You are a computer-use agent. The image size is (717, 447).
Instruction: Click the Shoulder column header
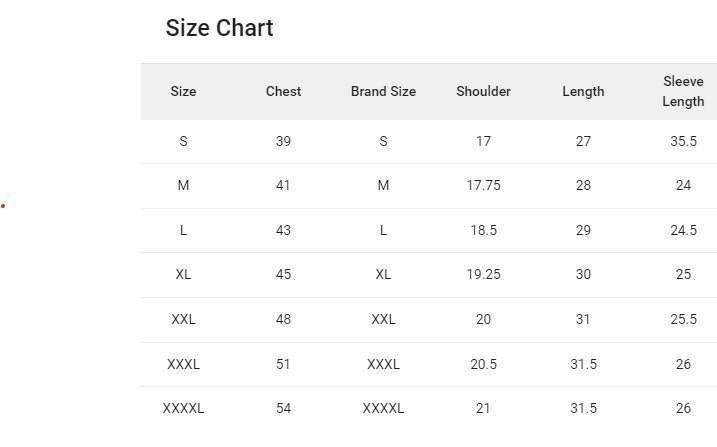[483, 91]
